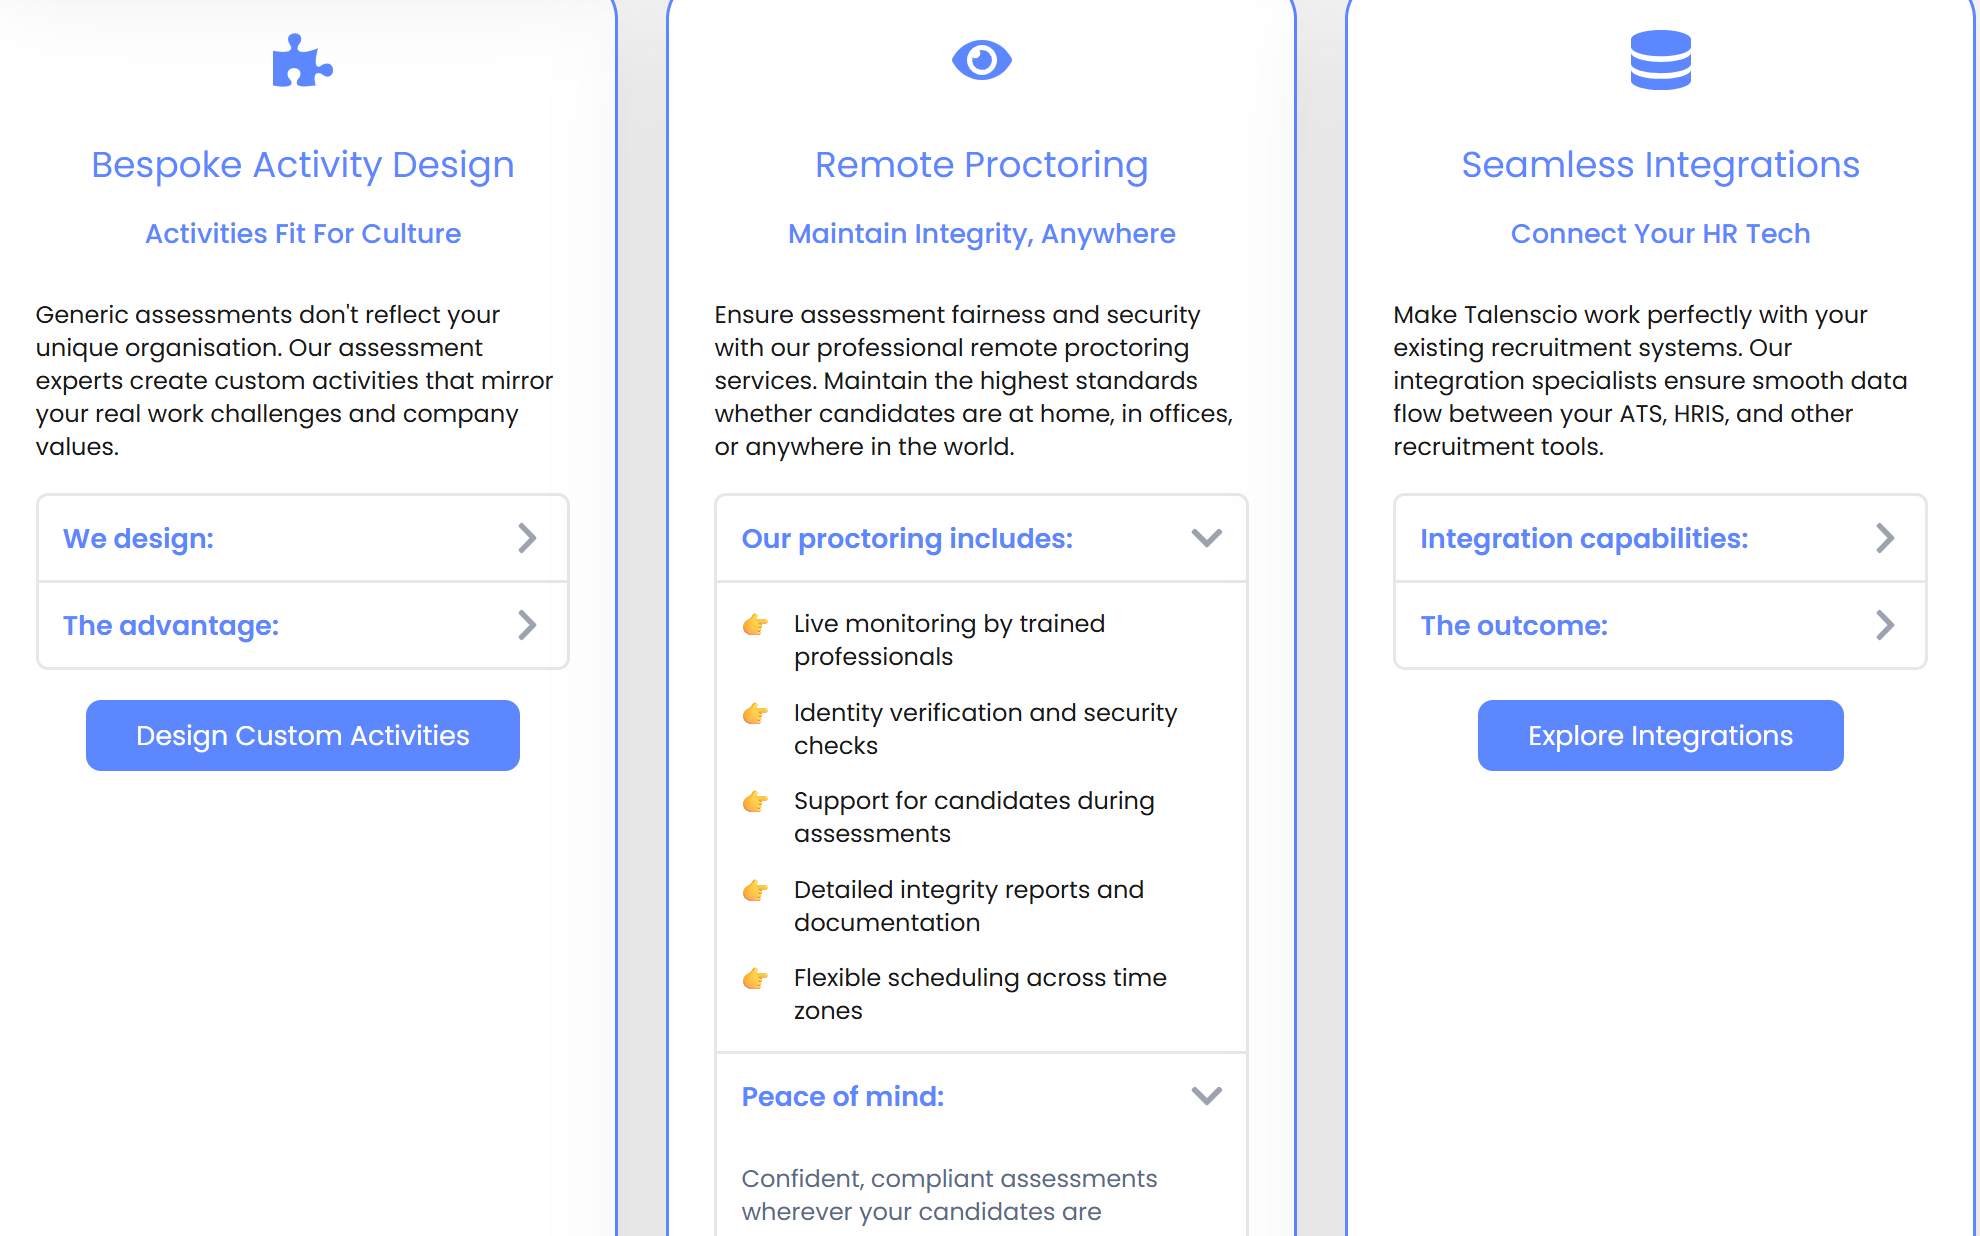The image size is (1980, 1236).
Task: Click the database stack icon
Action: [x=1660, y=60]
